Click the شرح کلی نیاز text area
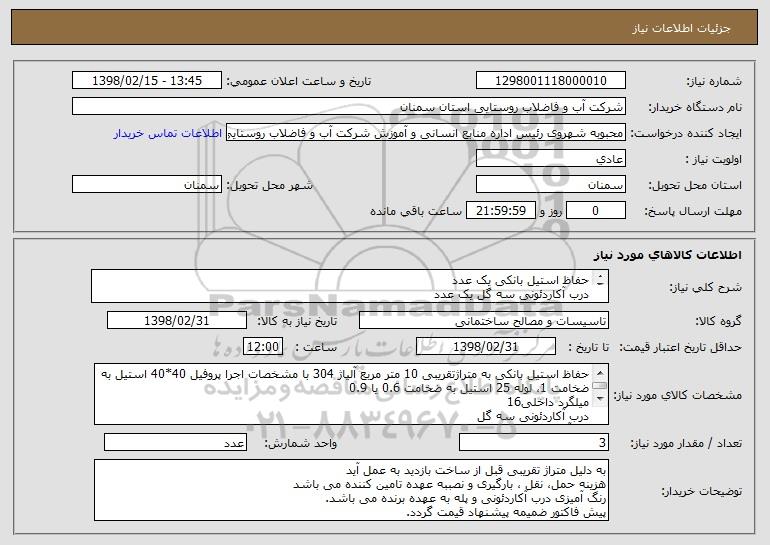Screen dimensions: 770x545 coord(350,286)
